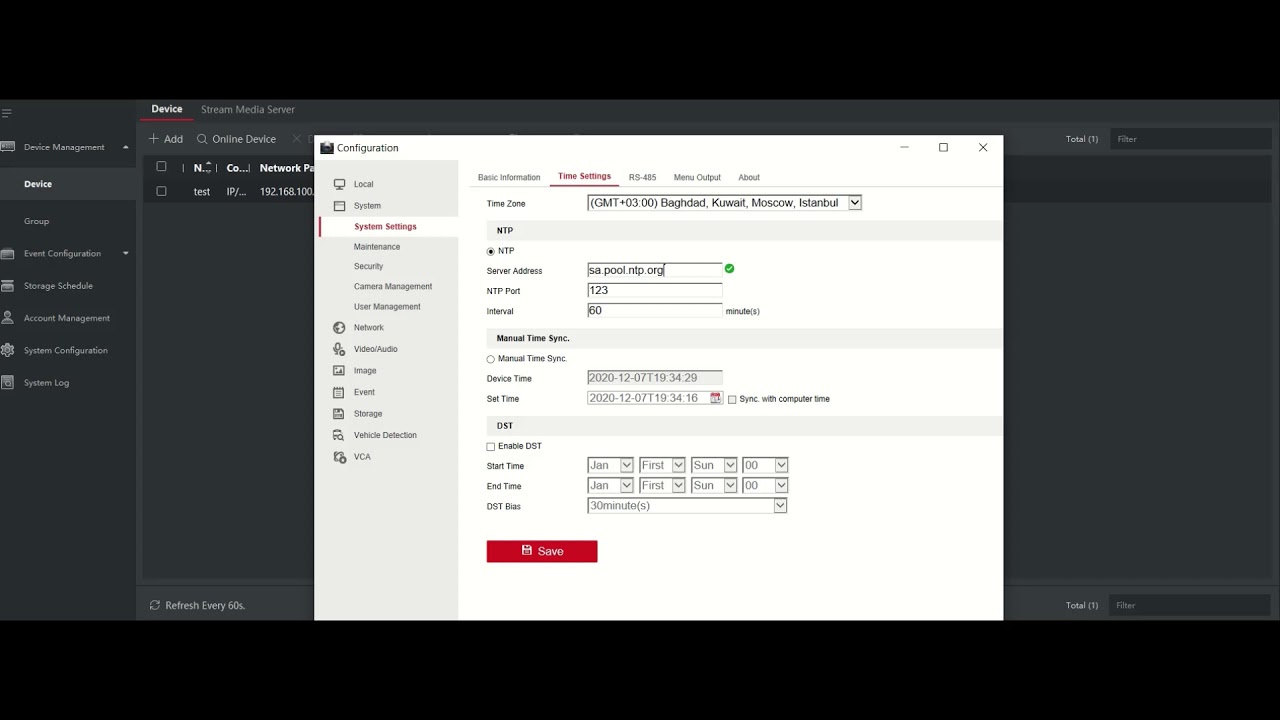Open the Basic Information tab
The height and width of the screenshot is (720, 1280).
(x=509, y=177)
